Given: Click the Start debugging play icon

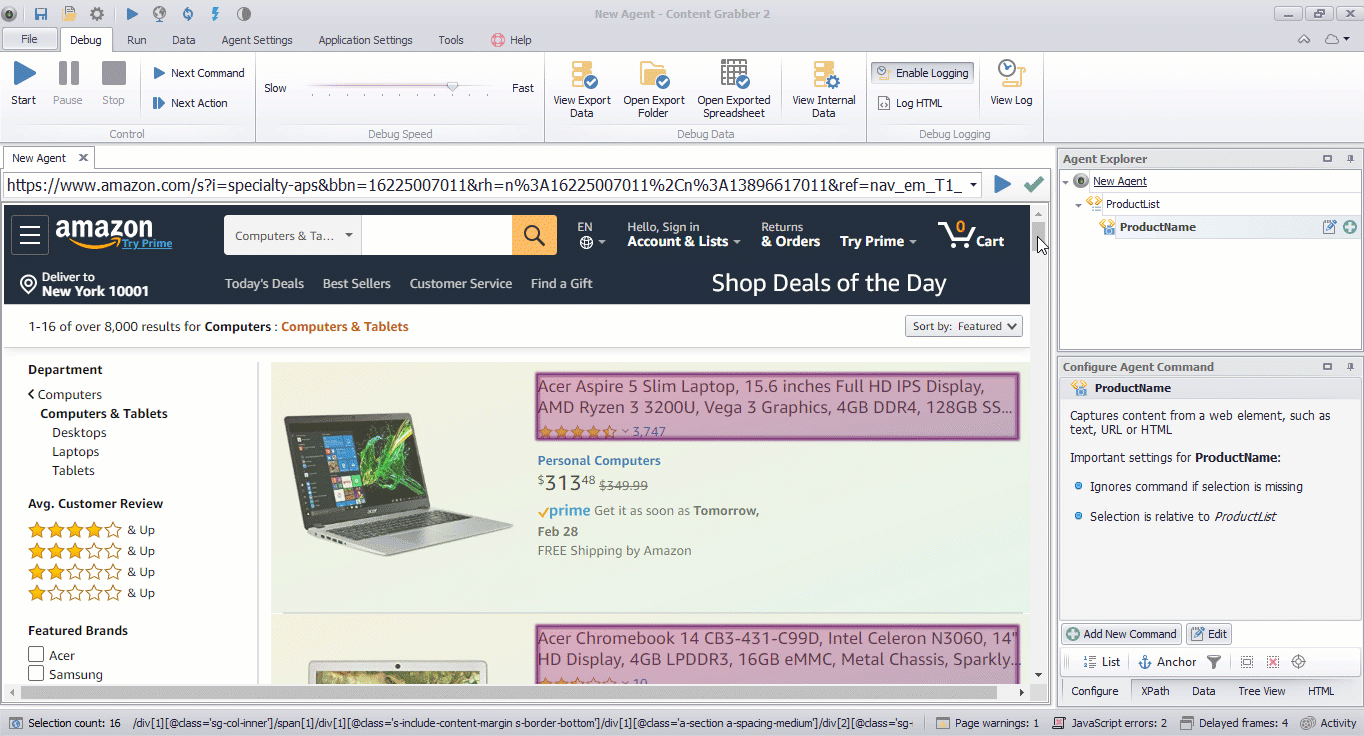Looking at the screenshot, I should [24, 75].
